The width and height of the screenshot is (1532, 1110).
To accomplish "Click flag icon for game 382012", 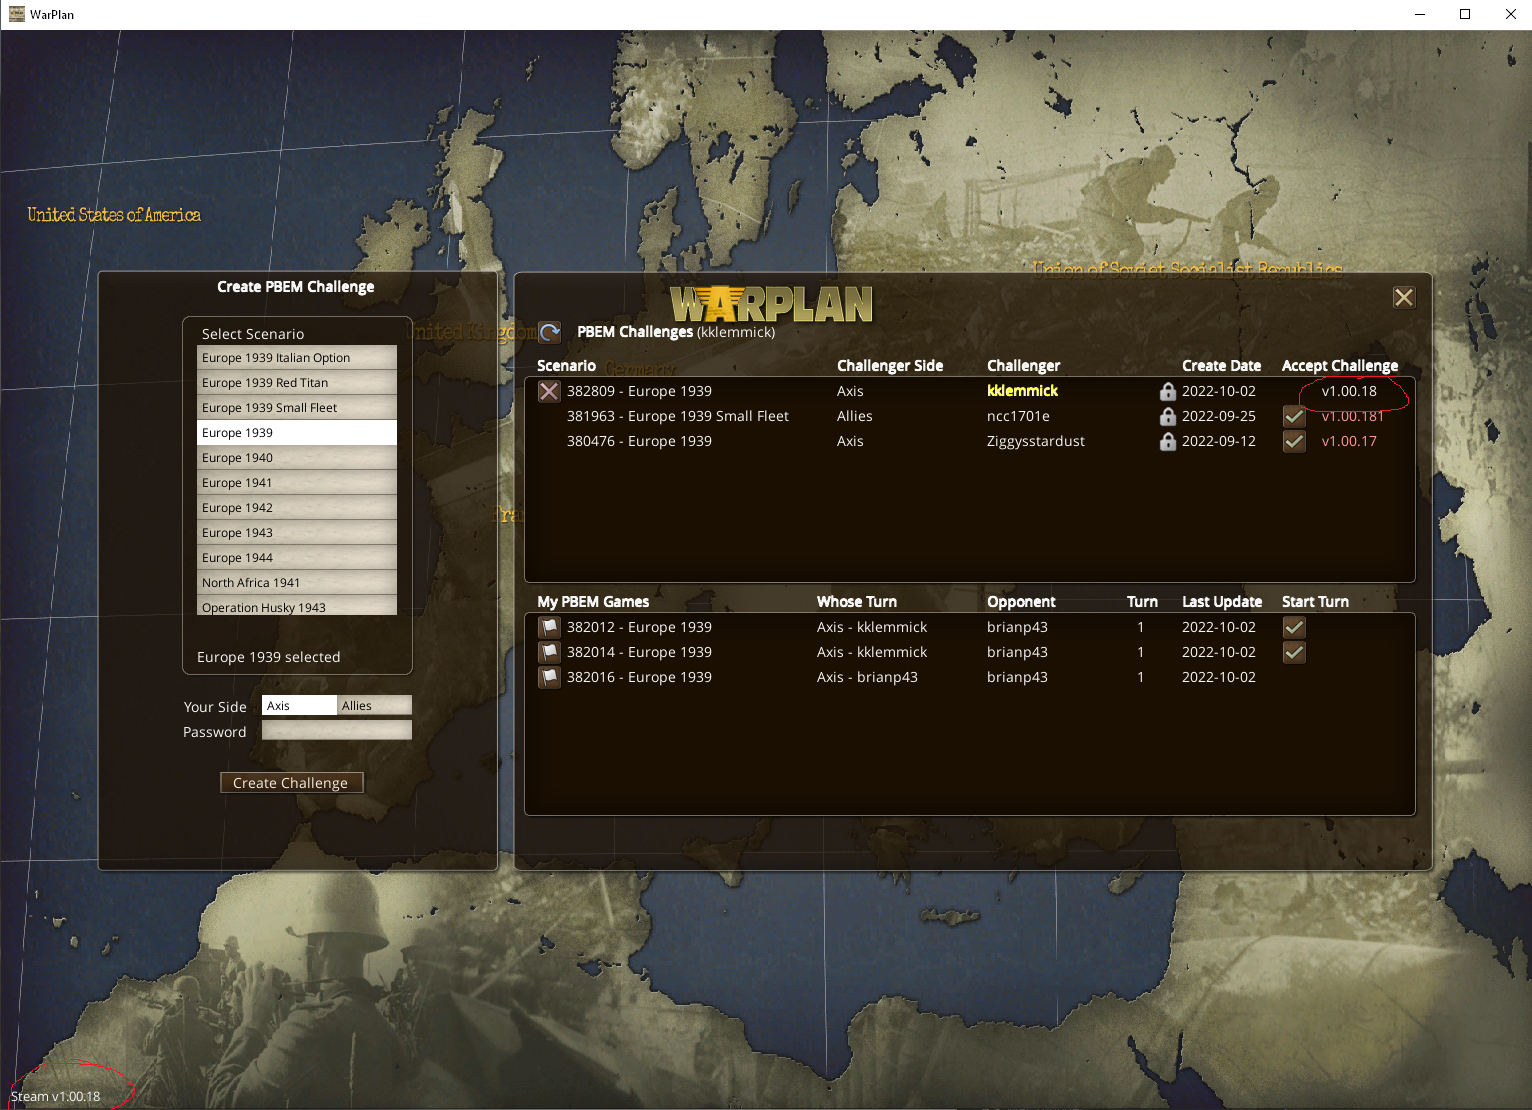I will point(549,627).
